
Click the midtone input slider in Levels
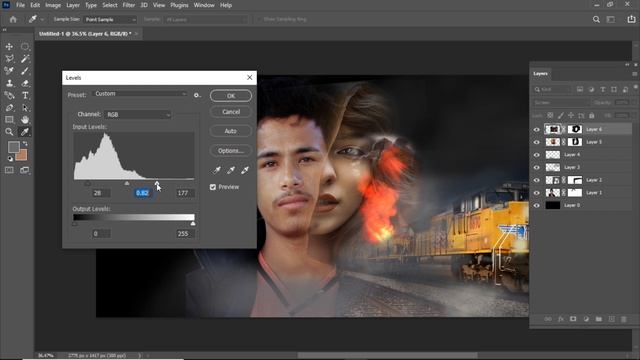(127, 183)
